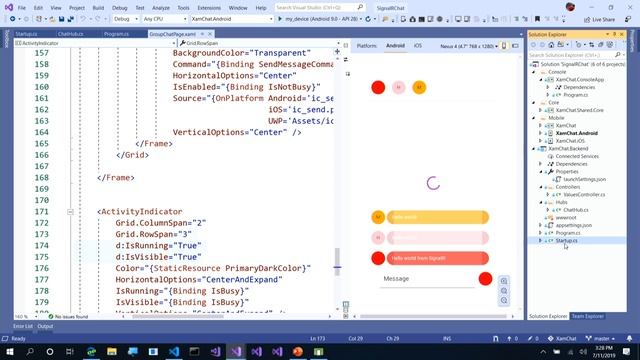Click the restart/refresh icon after device name
This screenshot has width=640, height=360.
coord(368,19)
